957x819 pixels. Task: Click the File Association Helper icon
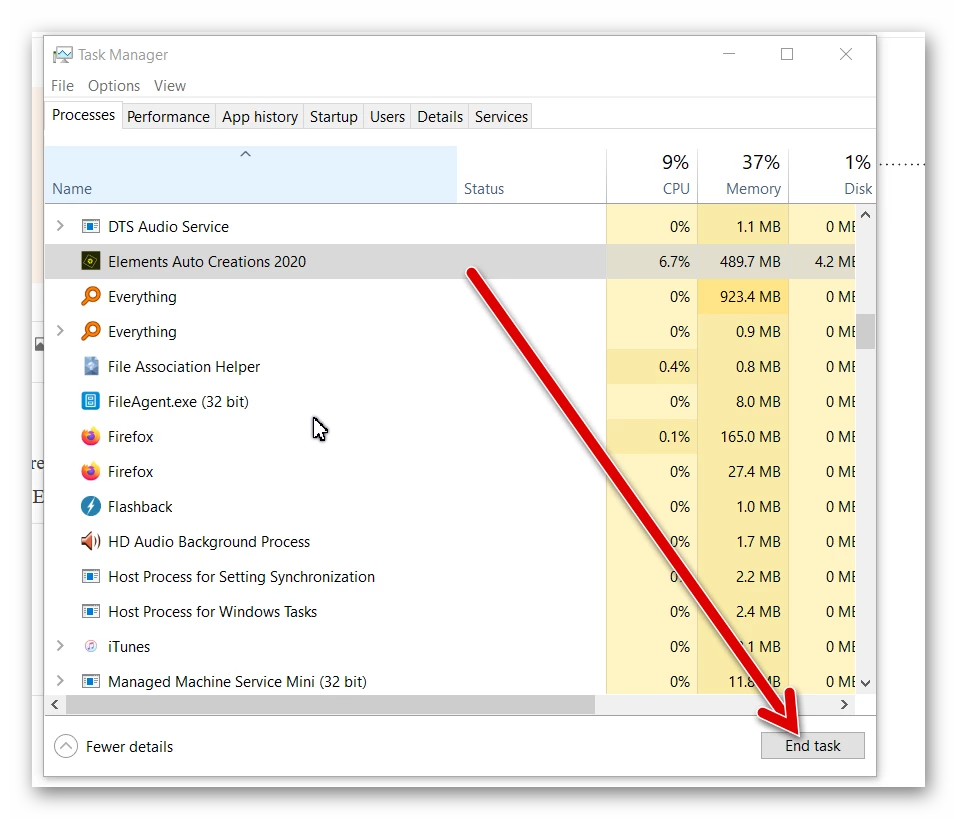[x=91, y=366]
